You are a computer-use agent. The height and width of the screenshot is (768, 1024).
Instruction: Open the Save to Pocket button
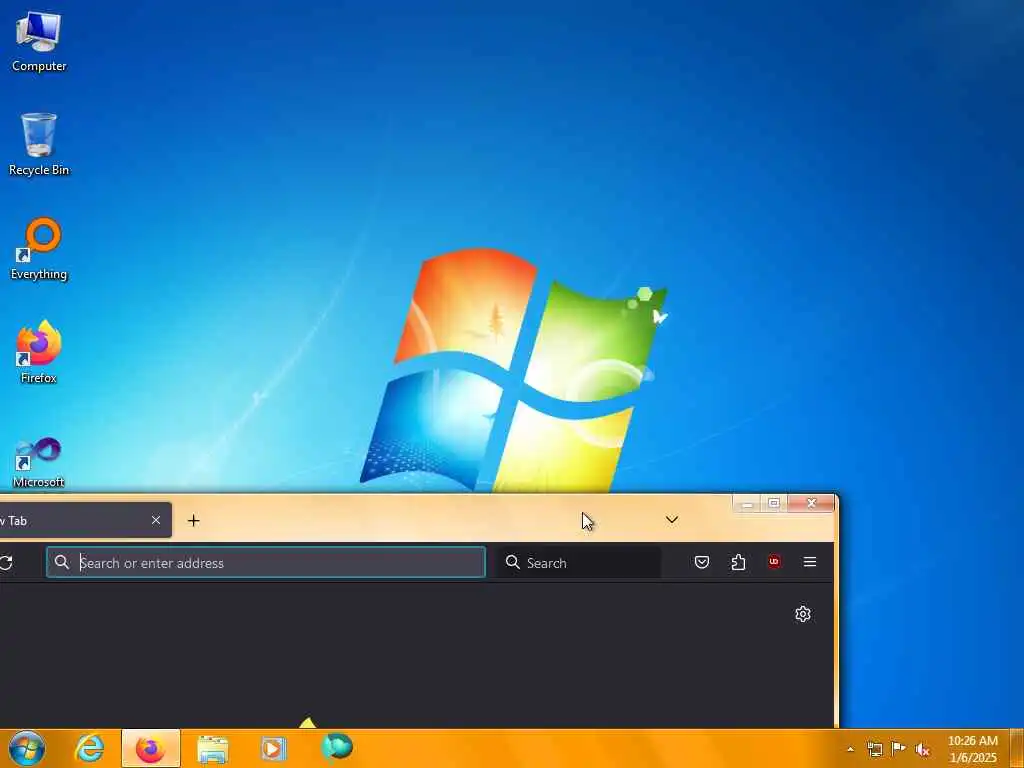702,562
